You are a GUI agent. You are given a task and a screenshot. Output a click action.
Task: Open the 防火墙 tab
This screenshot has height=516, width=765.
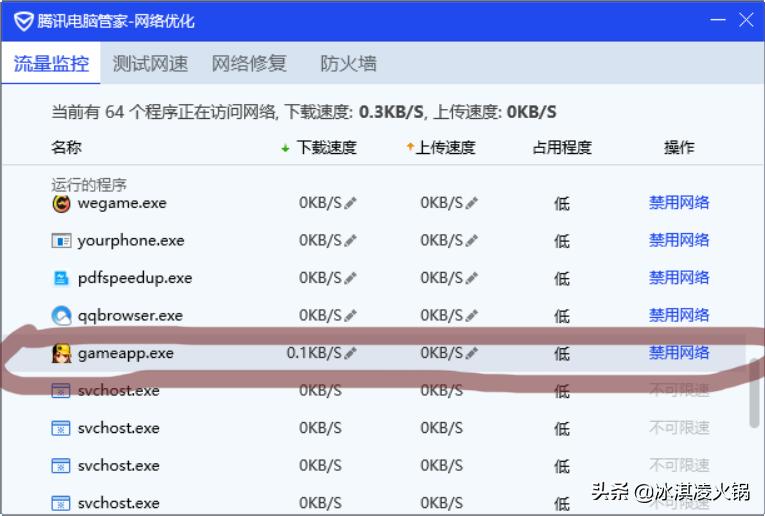point(348,63)
